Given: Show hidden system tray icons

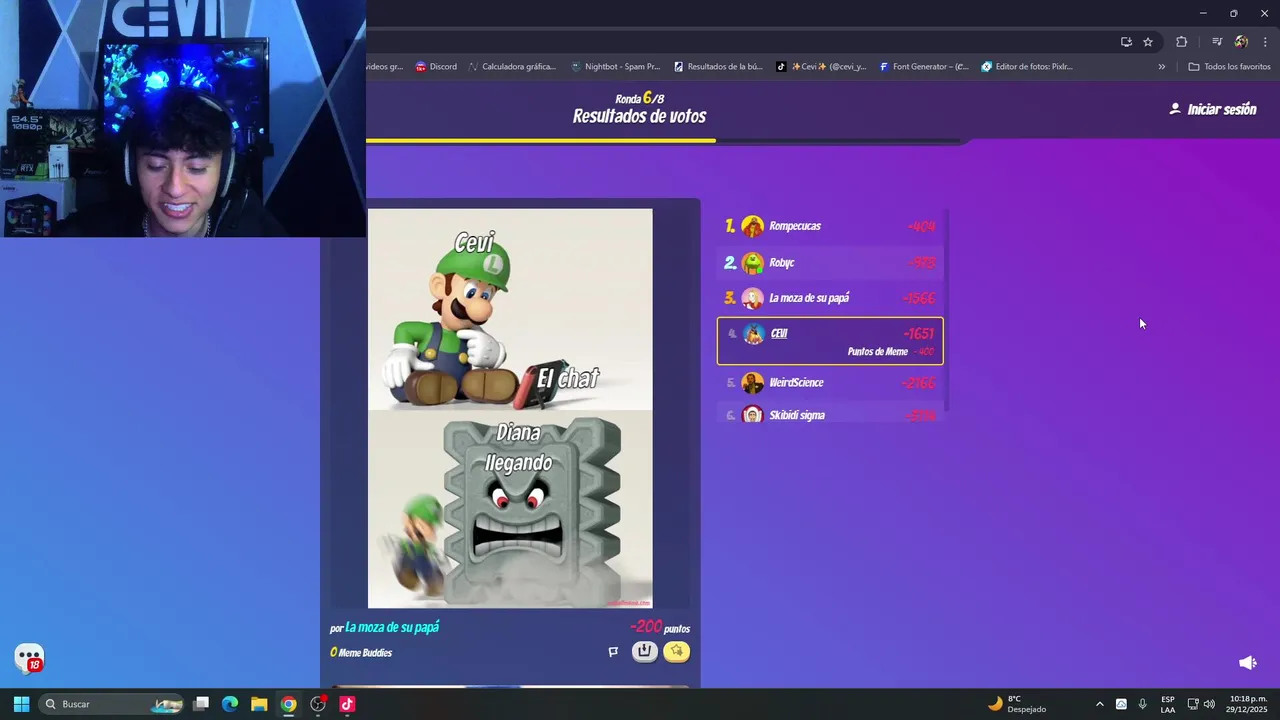Looking at the screenshot, I should [1099, 704].
